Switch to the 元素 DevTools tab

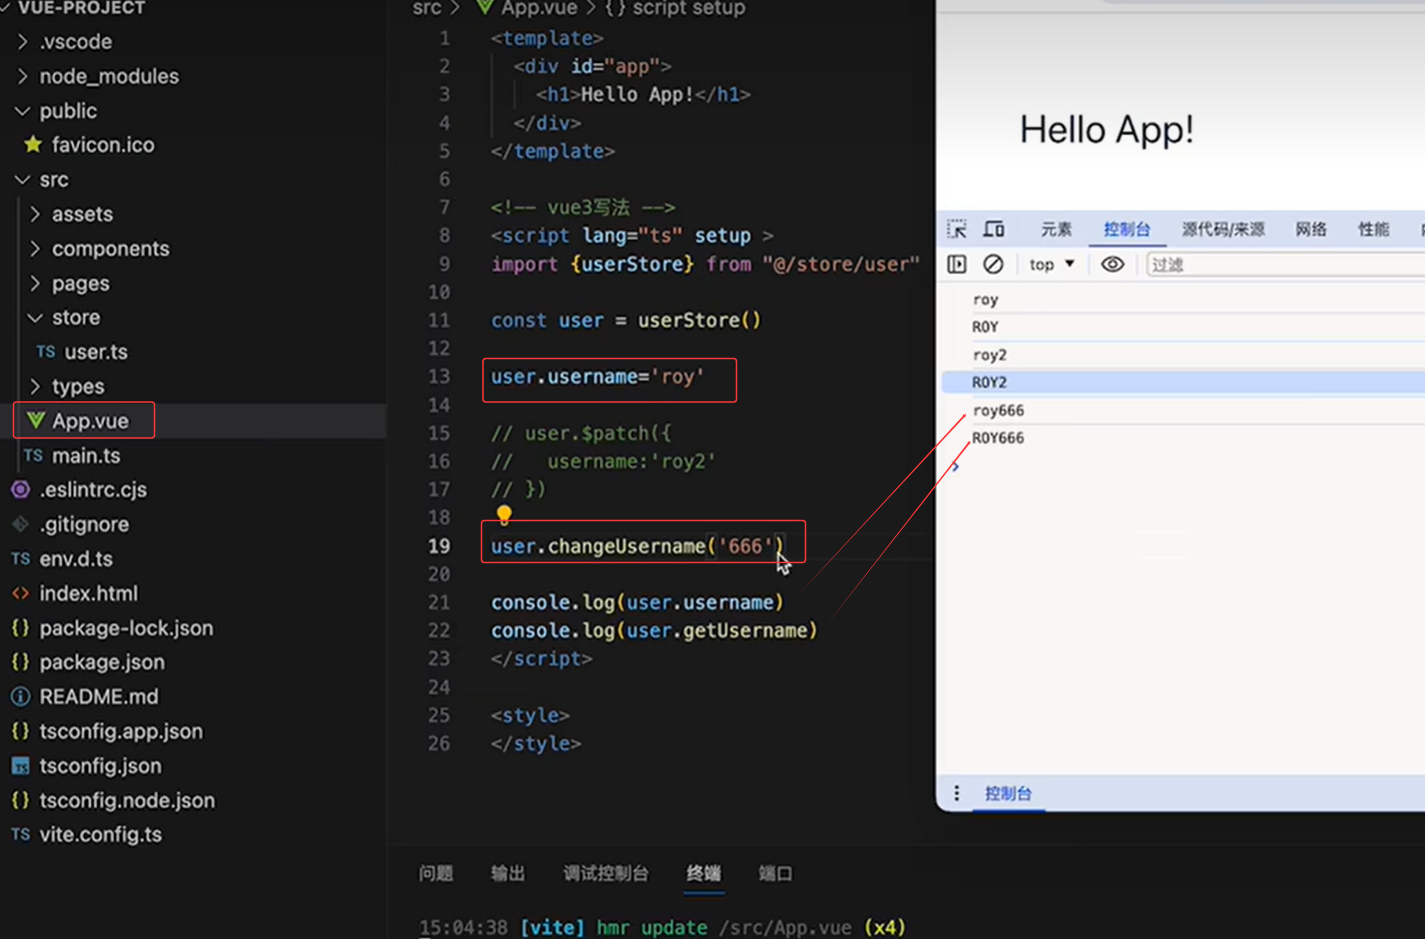[x=1056, y=229]
